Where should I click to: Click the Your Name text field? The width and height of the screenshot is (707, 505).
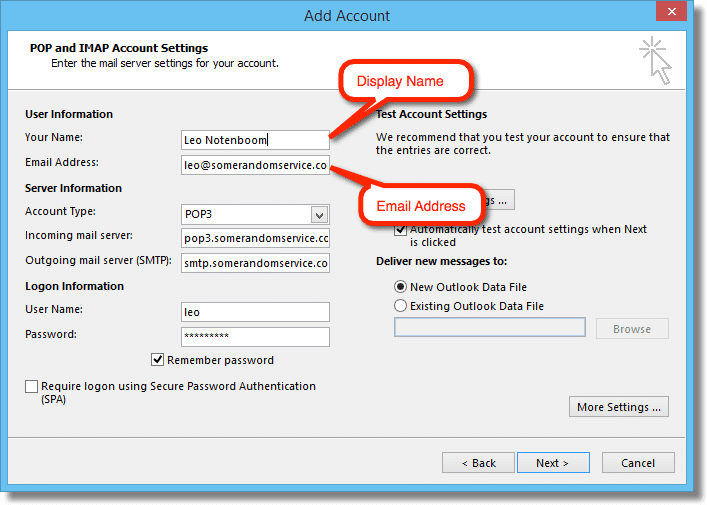pos(255,140)
